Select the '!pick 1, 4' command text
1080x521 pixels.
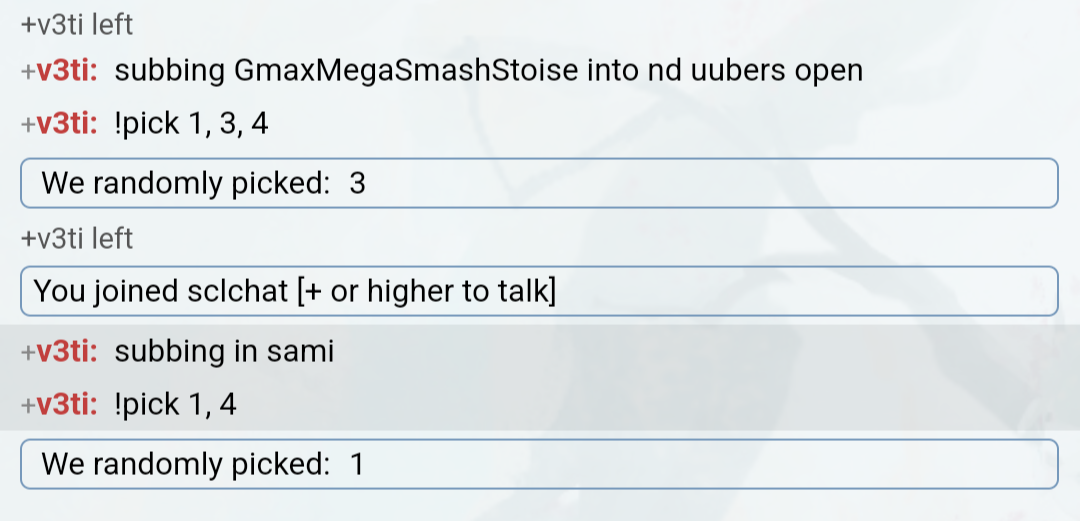click(176, 405)
